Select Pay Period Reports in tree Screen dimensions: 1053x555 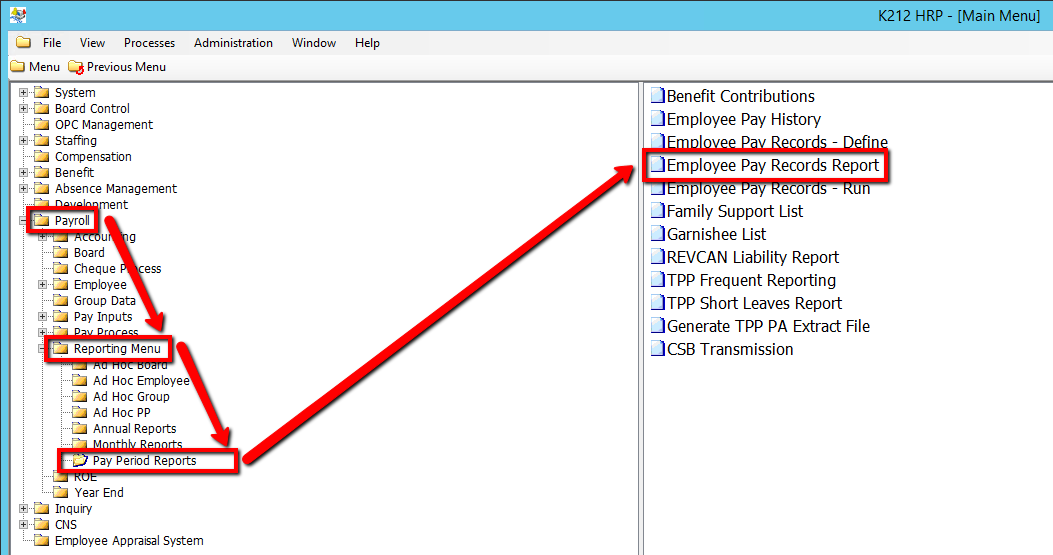point(144,461)
